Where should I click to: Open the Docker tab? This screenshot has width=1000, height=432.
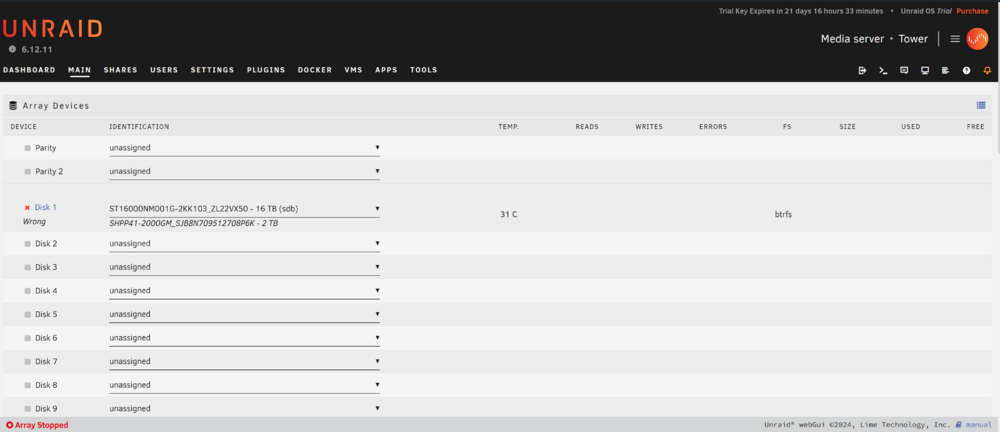[314, 70]
